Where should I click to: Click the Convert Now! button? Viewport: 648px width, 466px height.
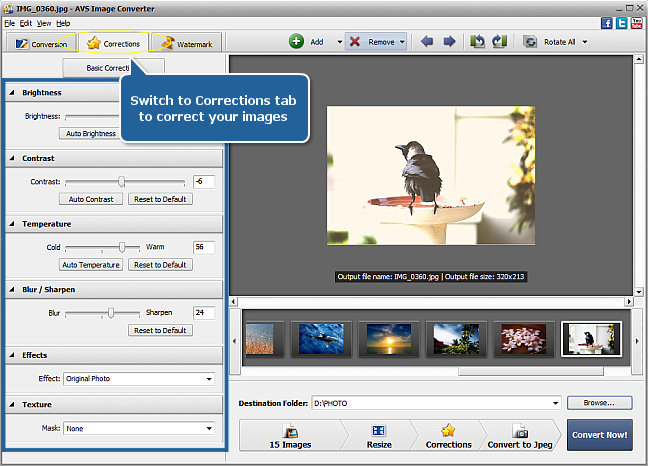(599, 435)
